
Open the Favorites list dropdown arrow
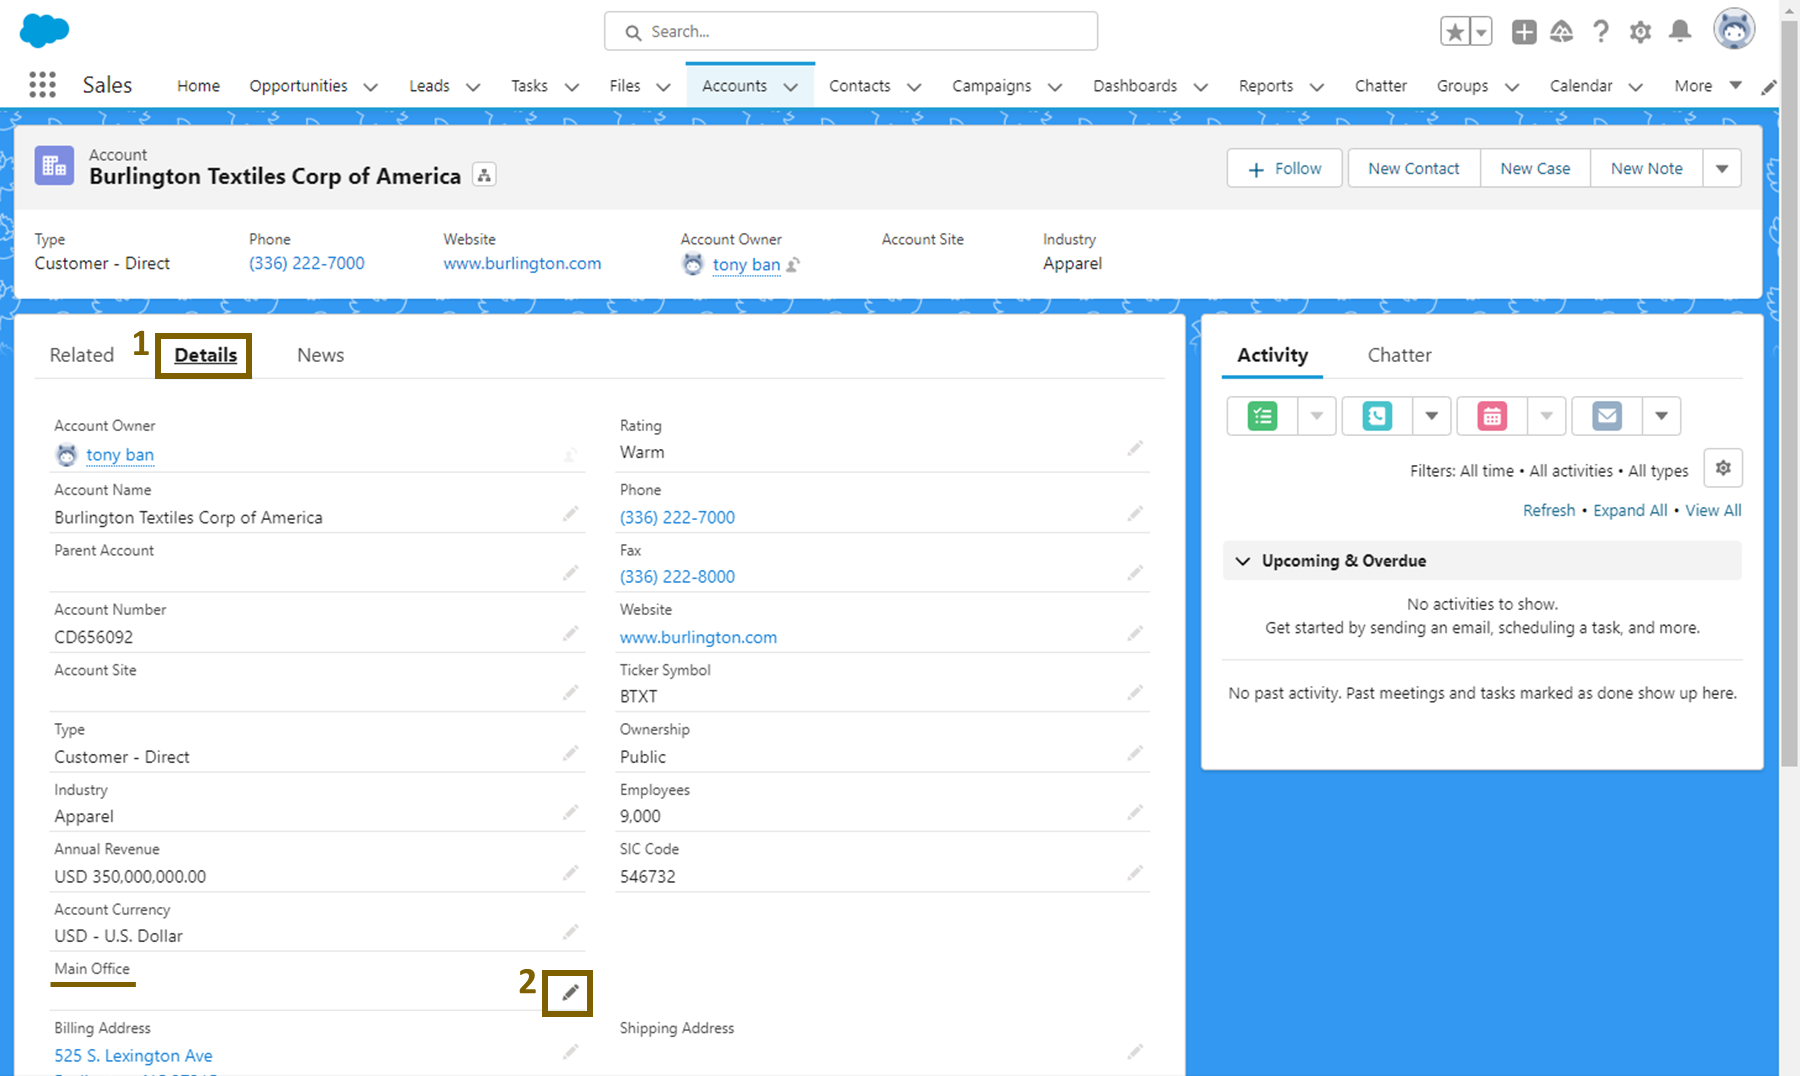[x=1481, y=32]
